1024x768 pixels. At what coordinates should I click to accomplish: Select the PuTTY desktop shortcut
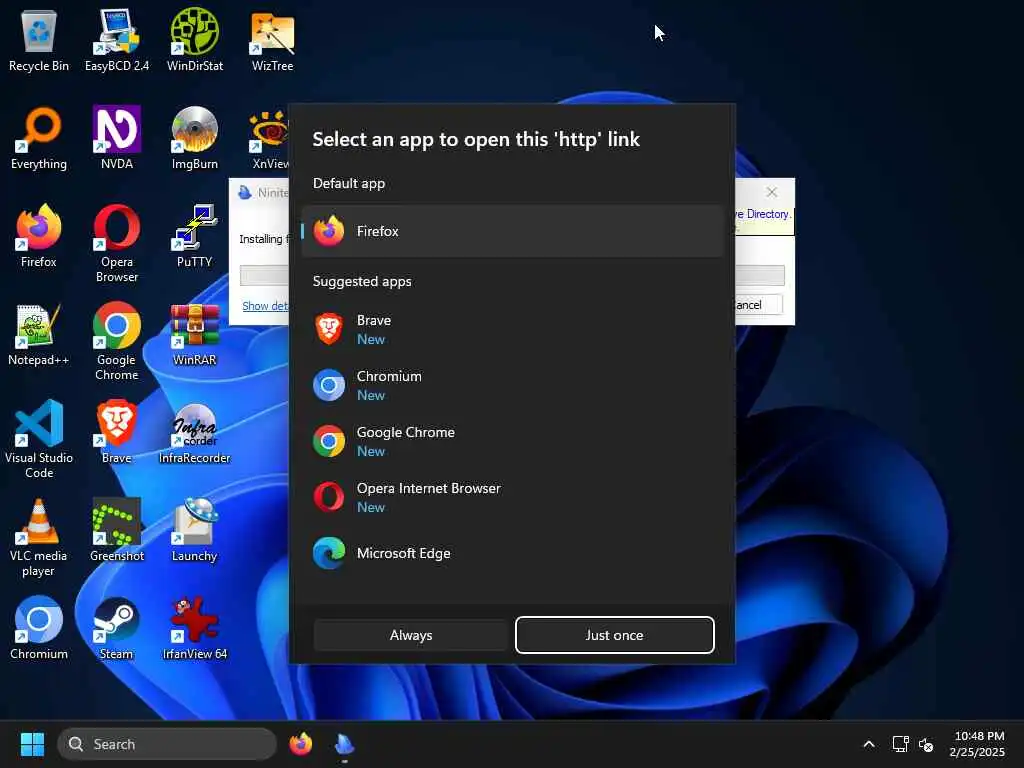tap(195, 236)
